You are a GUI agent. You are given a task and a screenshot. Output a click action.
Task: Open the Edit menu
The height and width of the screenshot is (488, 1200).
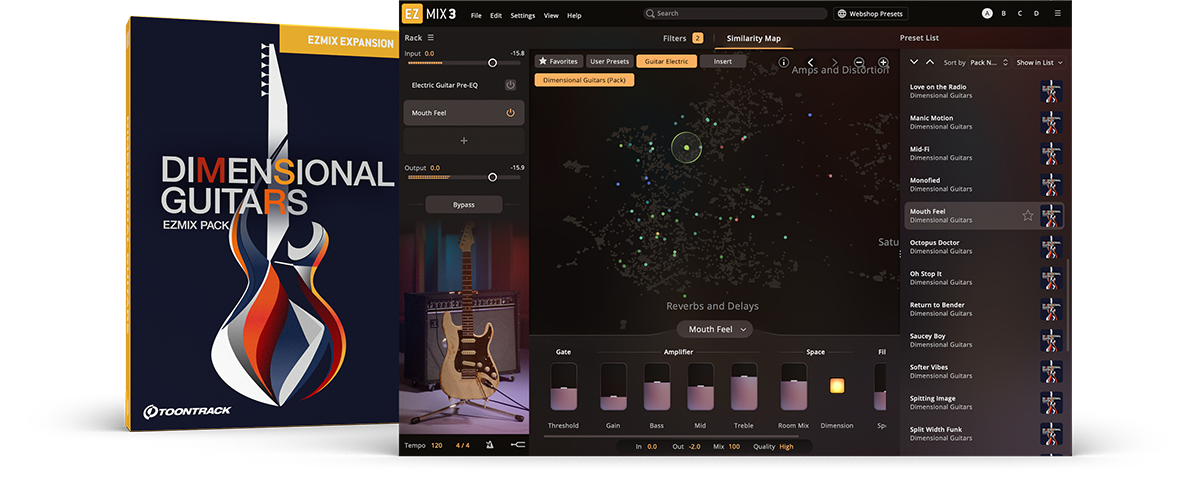(496, 15)
